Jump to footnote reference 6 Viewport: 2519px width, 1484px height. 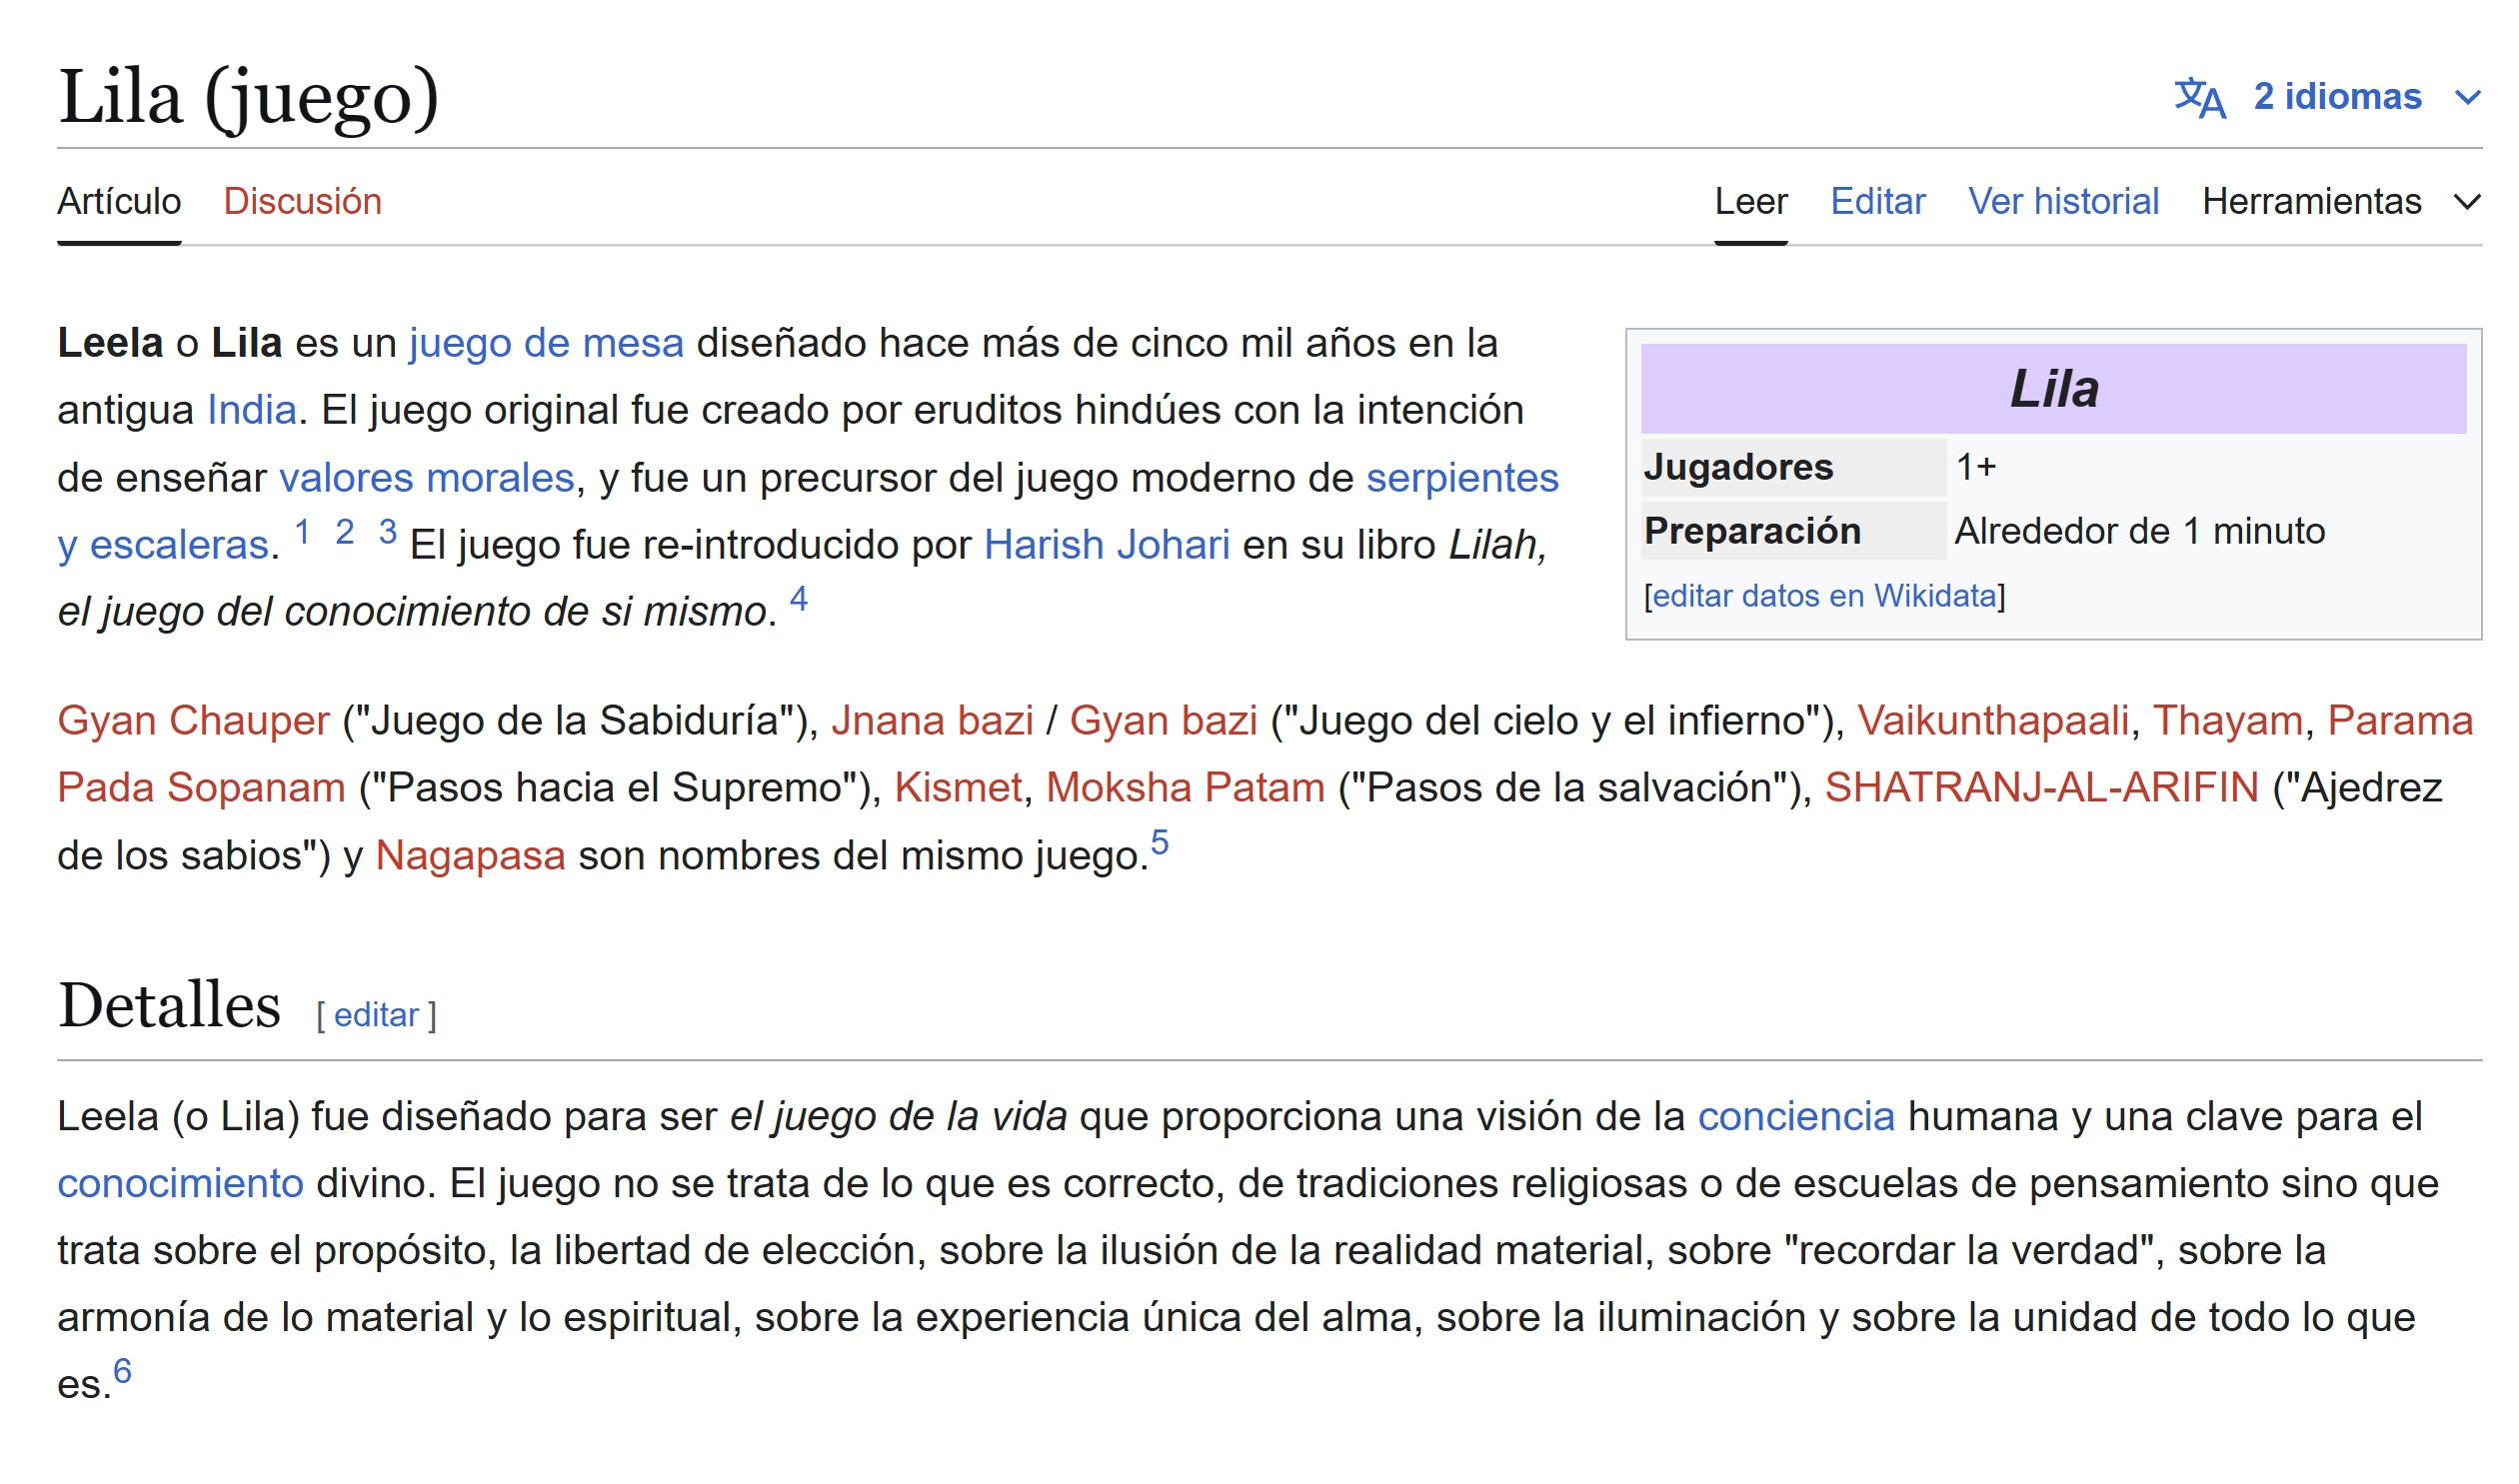point(122,1371)
